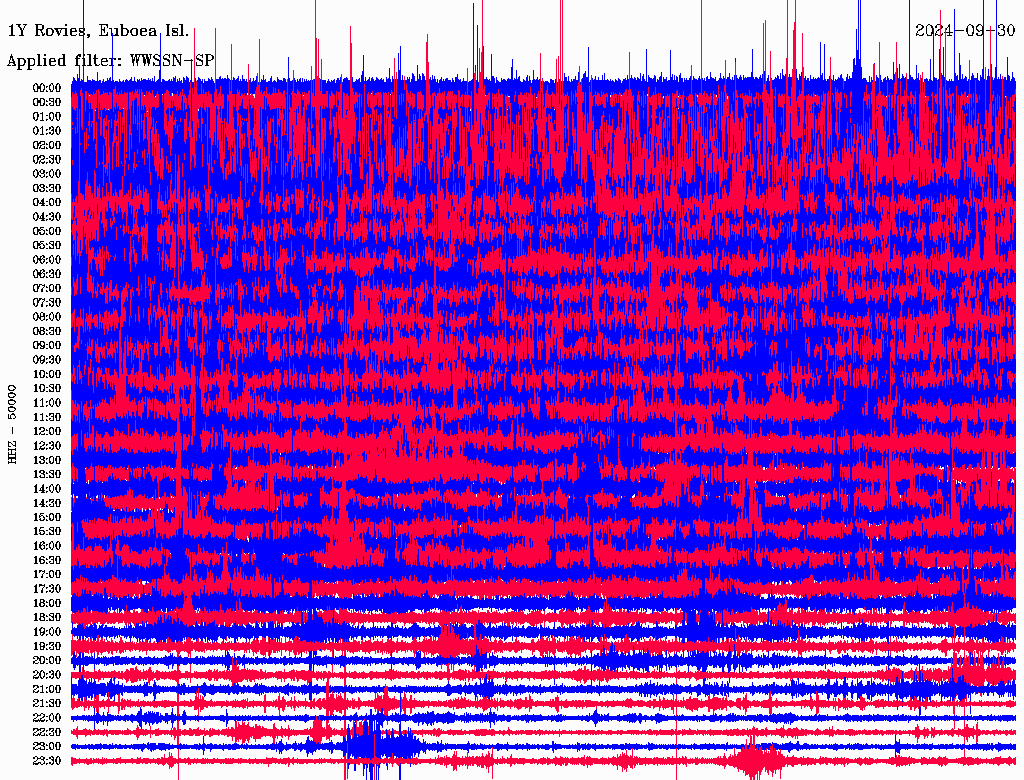Select the 03:00 row time marker
The image size is (1024, 780).
48,174
